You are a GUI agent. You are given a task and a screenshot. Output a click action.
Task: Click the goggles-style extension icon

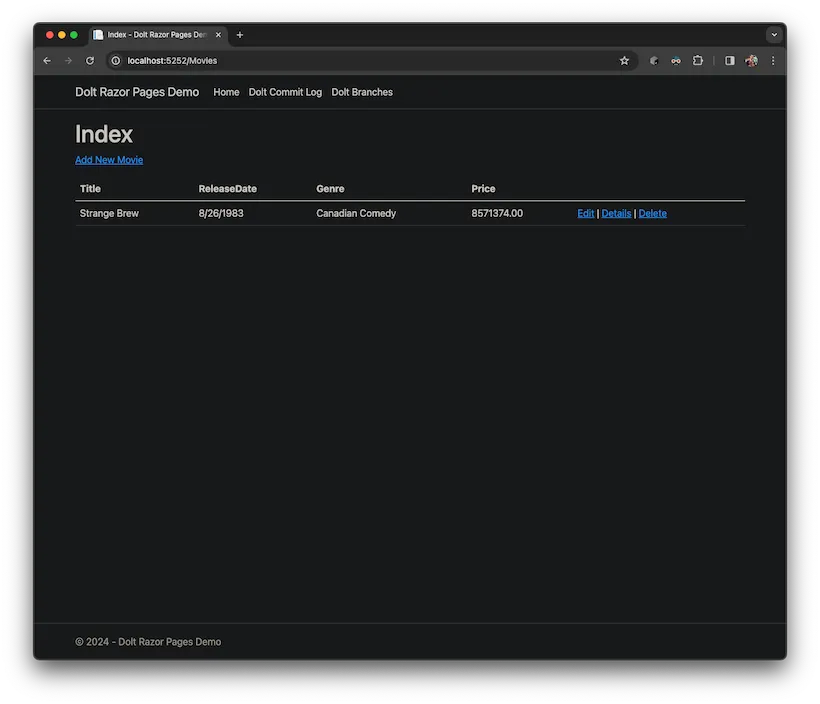click(x=675, y=60)
